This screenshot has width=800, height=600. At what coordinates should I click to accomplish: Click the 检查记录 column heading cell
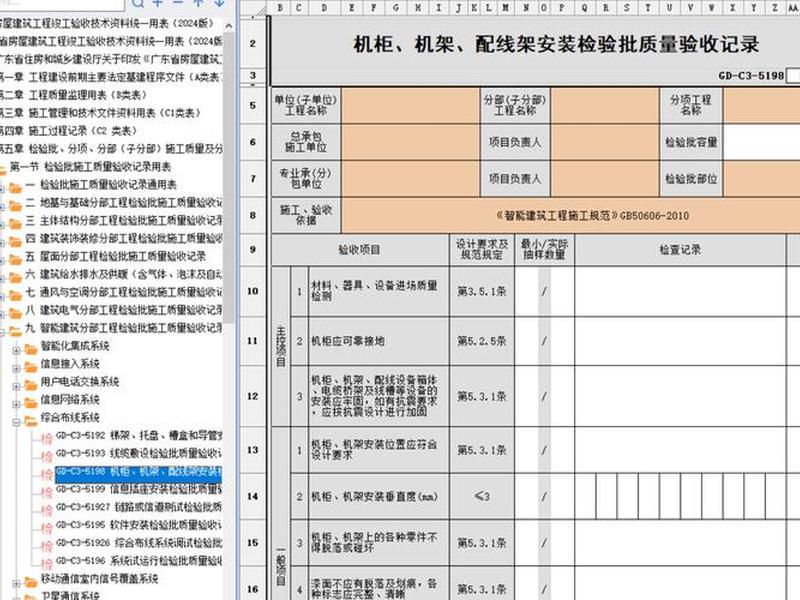[x=680, y=249]
